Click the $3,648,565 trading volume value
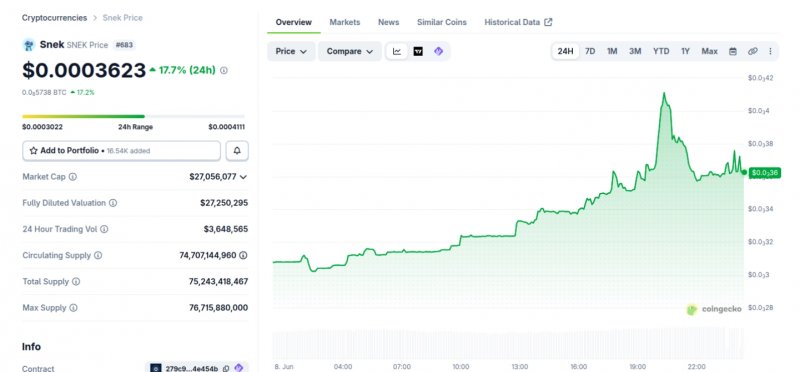This screenshot has height=372, width=800. [x=226, y=229]
